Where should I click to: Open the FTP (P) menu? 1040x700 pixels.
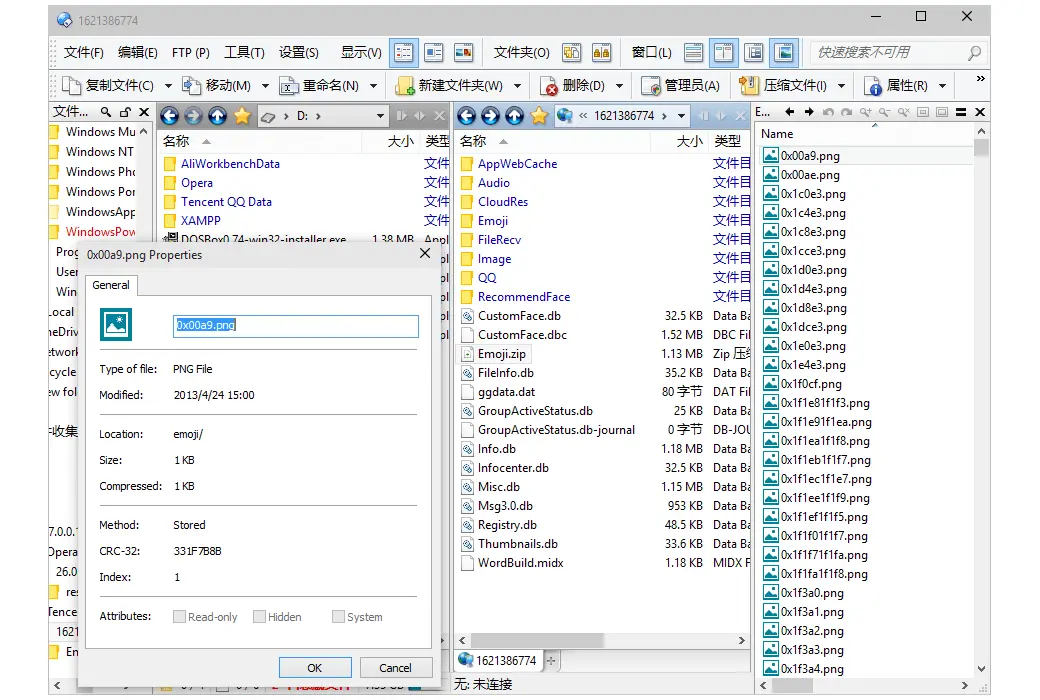pyautogui.click(x=191, y=52)
